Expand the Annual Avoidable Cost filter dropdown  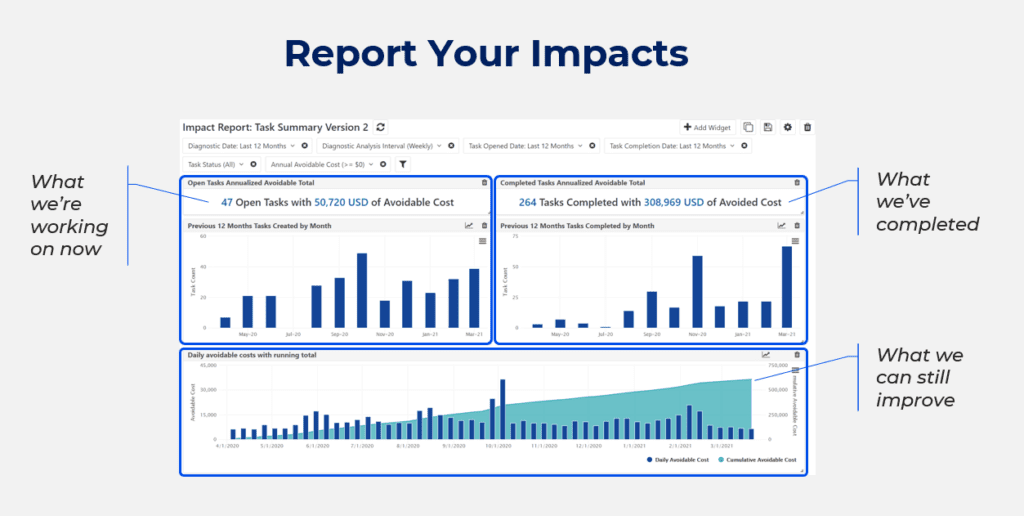click(371, 164)
